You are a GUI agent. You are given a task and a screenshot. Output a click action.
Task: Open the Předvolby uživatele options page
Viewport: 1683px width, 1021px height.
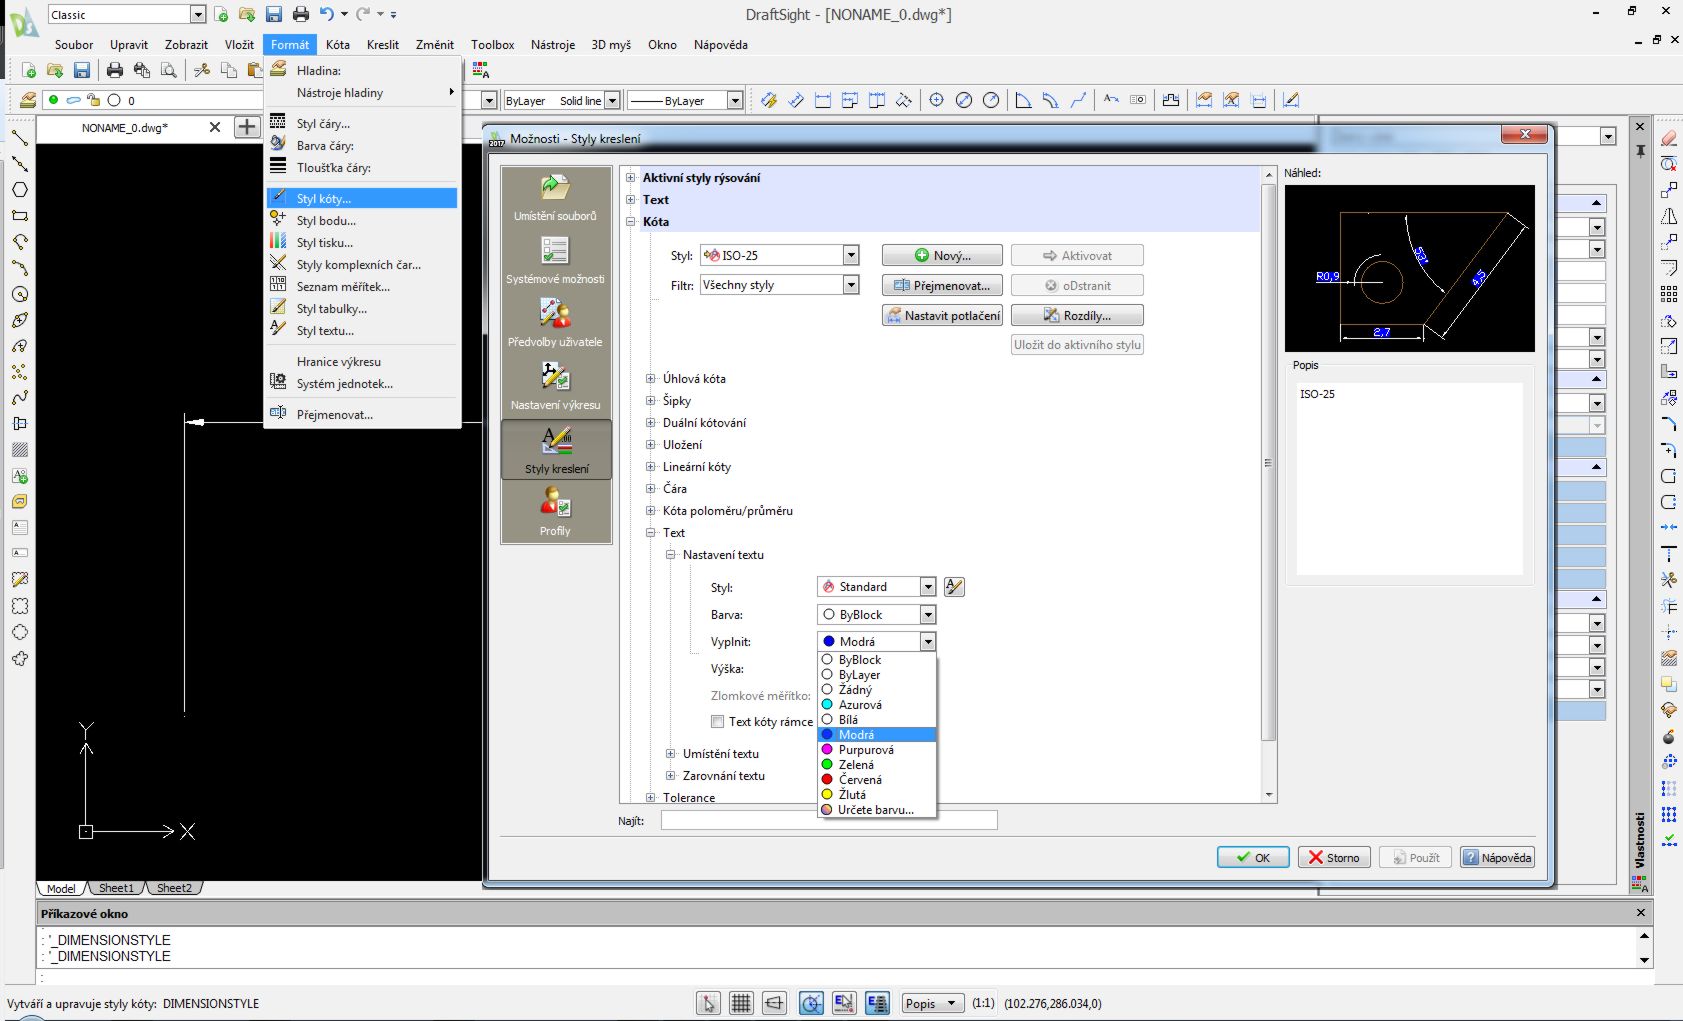pos(556,323)
